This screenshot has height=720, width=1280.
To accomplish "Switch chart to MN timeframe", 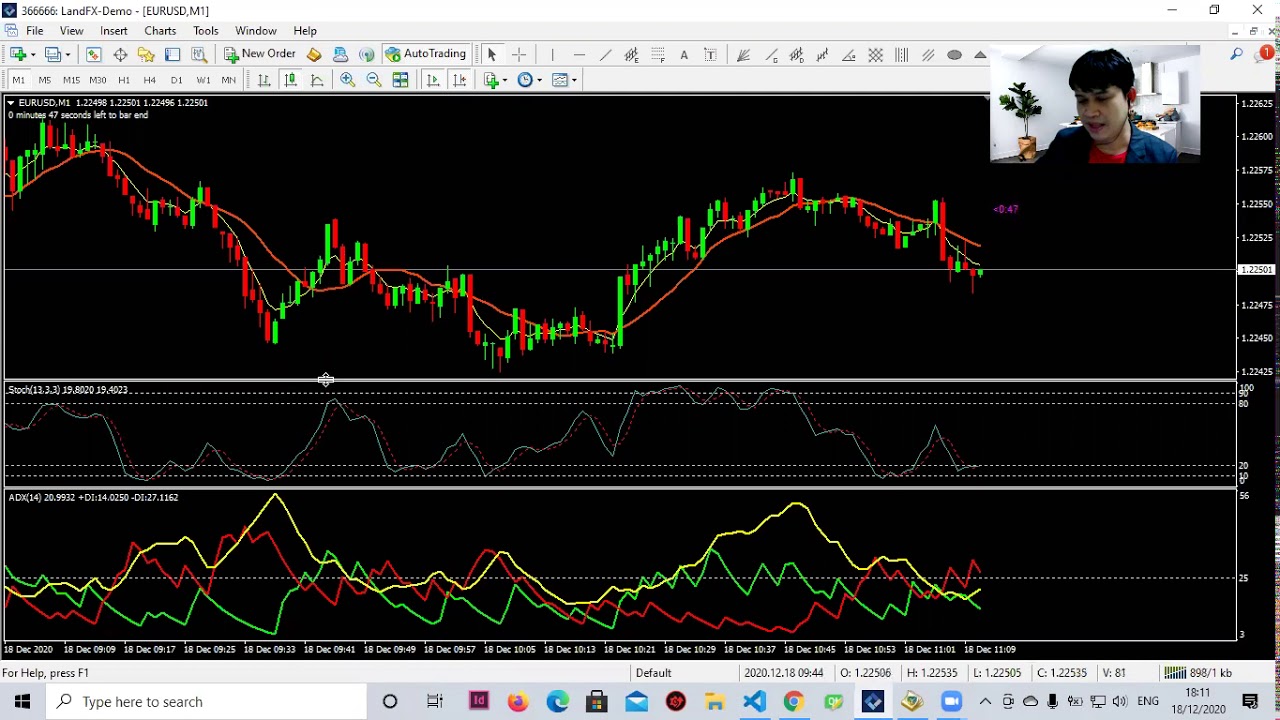I will 229,80.
